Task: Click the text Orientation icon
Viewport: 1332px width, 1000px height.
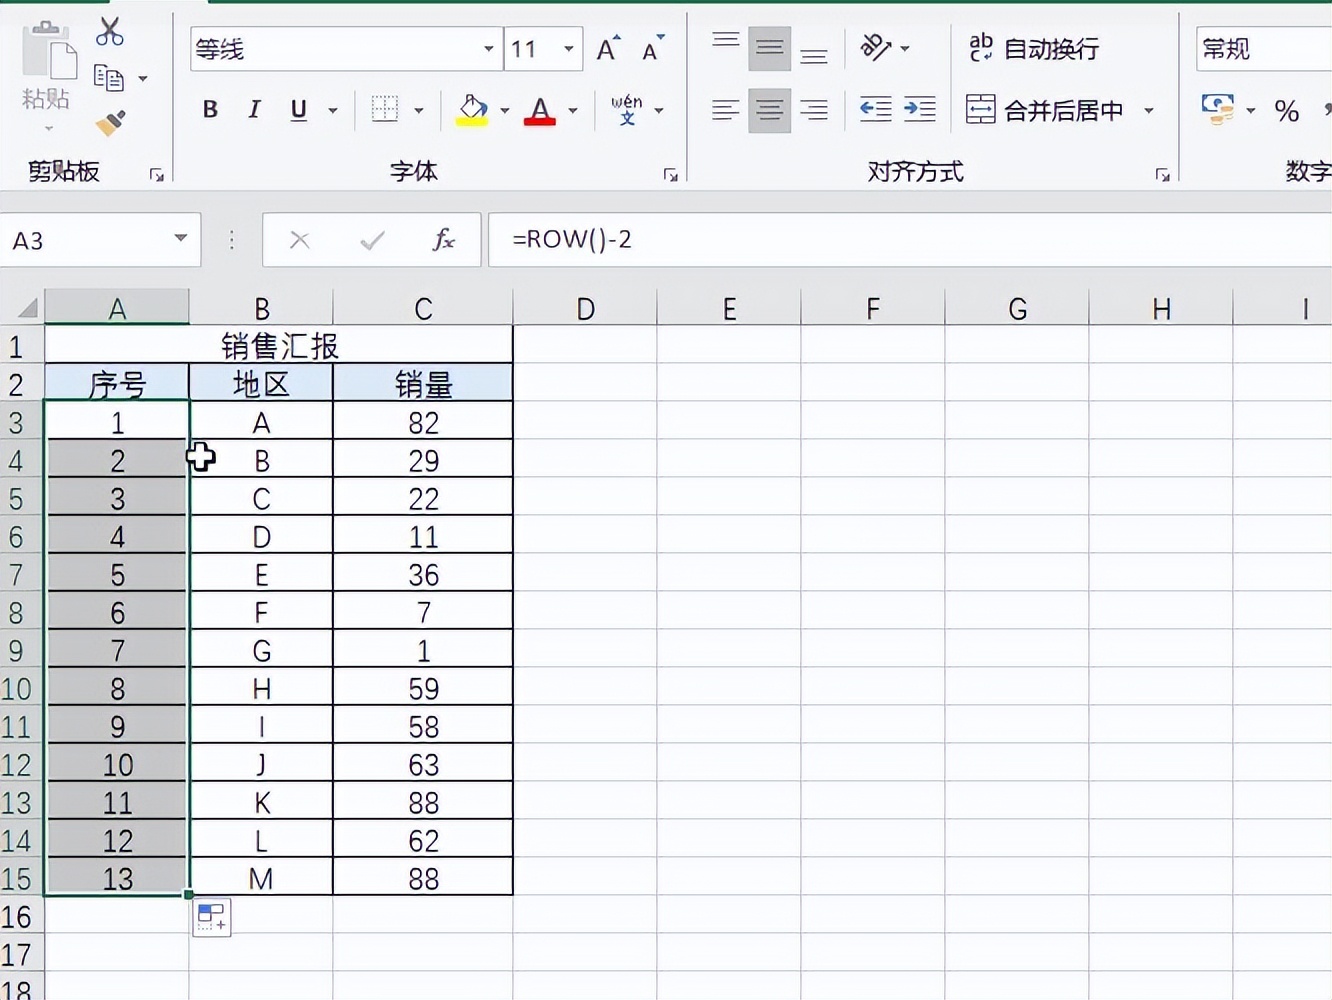Action: (876, 47)
